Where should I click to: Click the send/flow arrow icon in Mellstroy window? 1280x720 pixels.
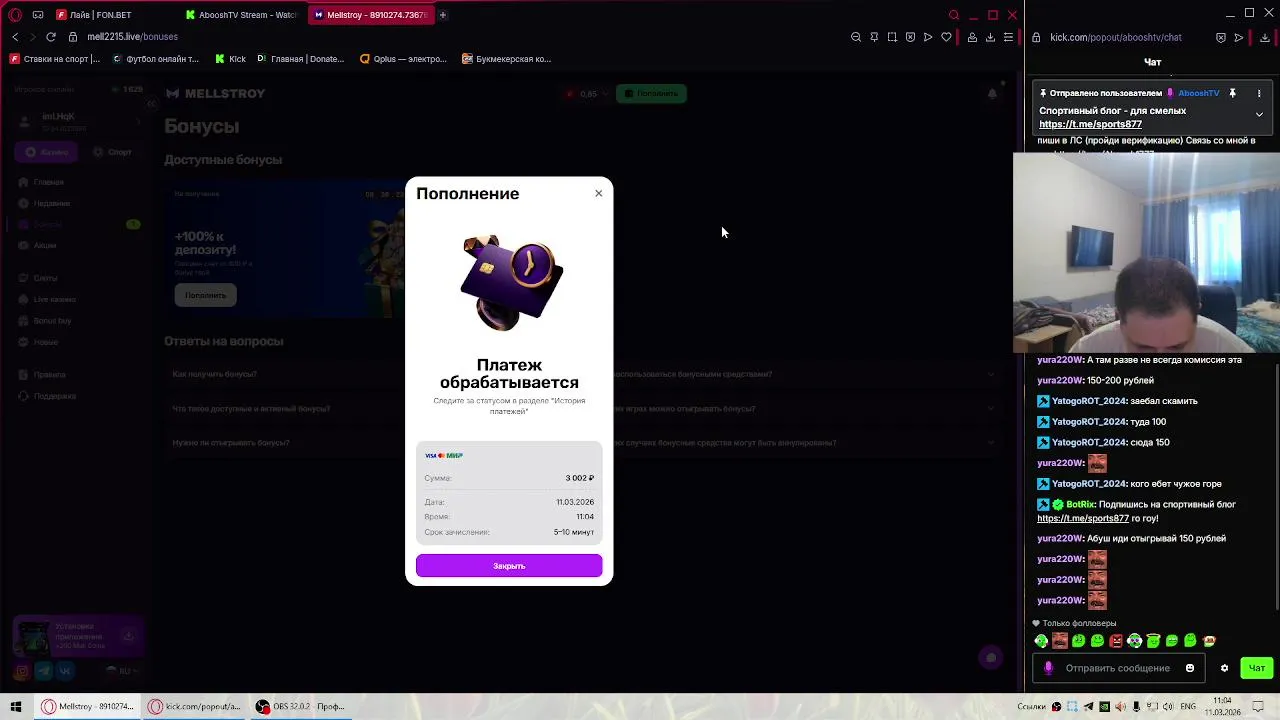[x=928, y=37]
